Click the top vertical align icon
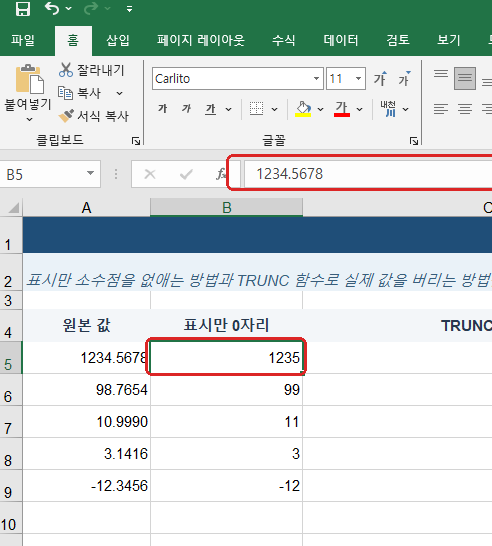 point(441,74)
